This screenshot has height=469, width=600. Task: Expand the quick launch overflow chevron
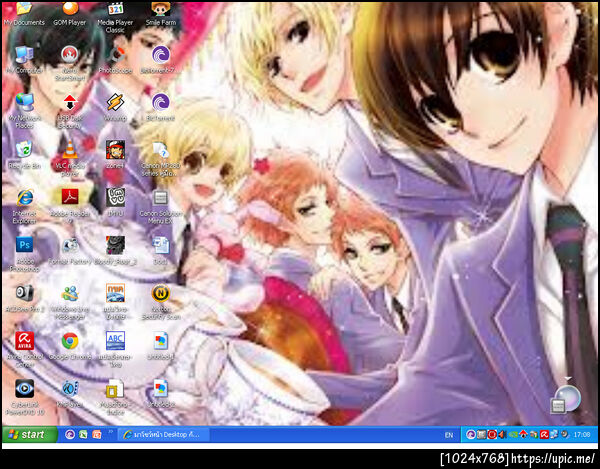(x=111, y=432)
